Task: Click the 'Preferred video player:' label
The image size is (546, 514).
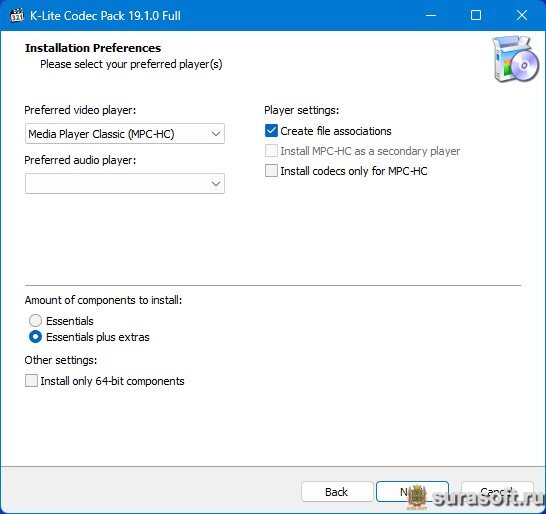Action: (x=80, y=110)
